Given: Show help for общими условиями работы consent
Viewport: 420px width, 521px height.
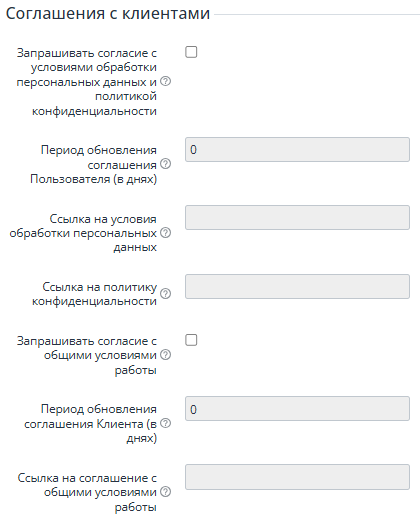Looking at the screenshot, I should (166, 355).
